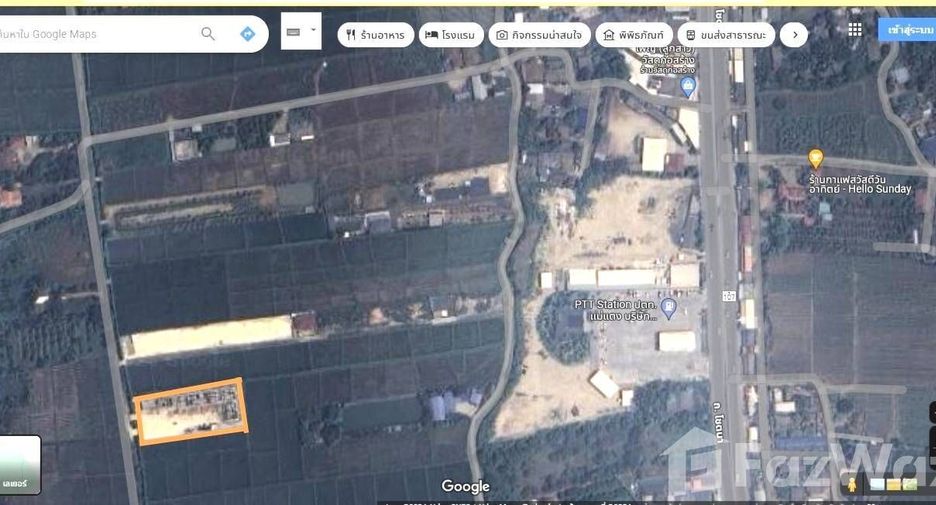Click the Google Maps search input field
This screenshot has height=505, width=936.
coord(96,34)
